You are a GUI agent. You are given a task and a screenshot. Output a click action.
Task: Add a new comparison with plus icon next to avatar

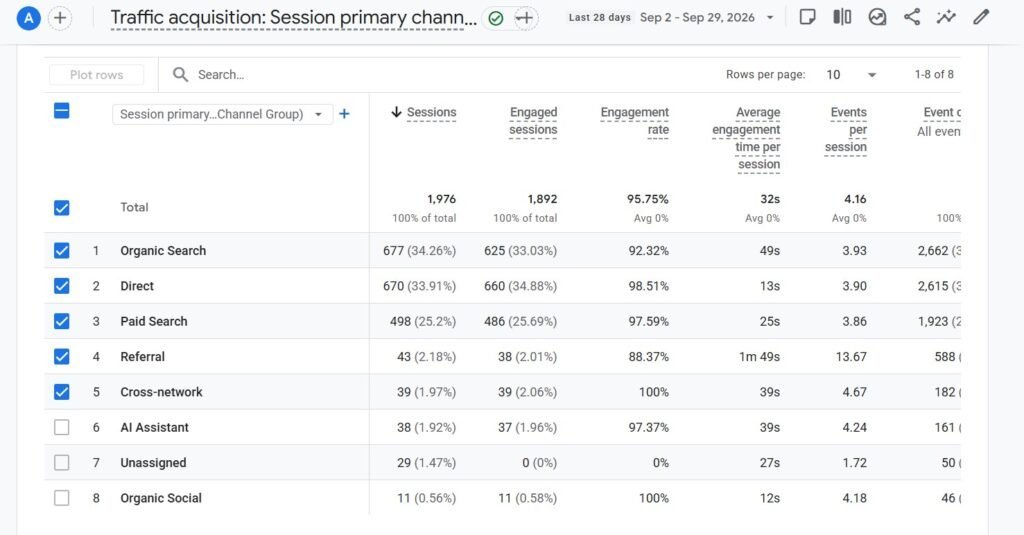[x=59, y=18]
